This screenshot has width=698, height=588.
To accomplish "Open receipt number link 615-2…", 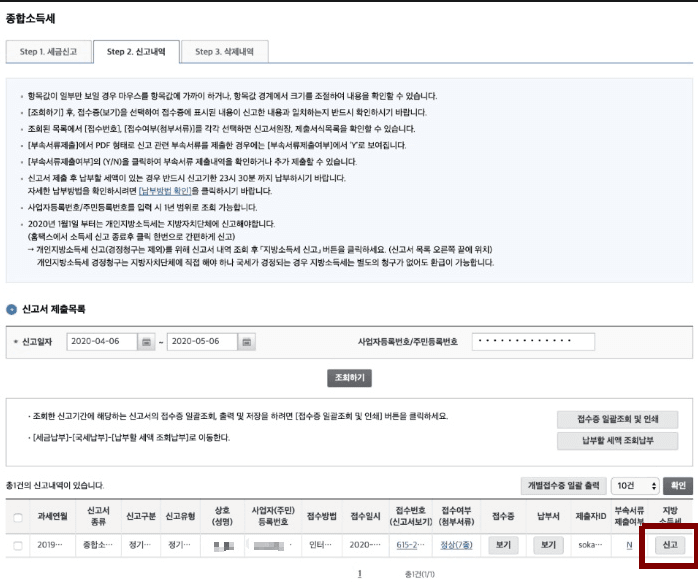I will coord(410,545).
